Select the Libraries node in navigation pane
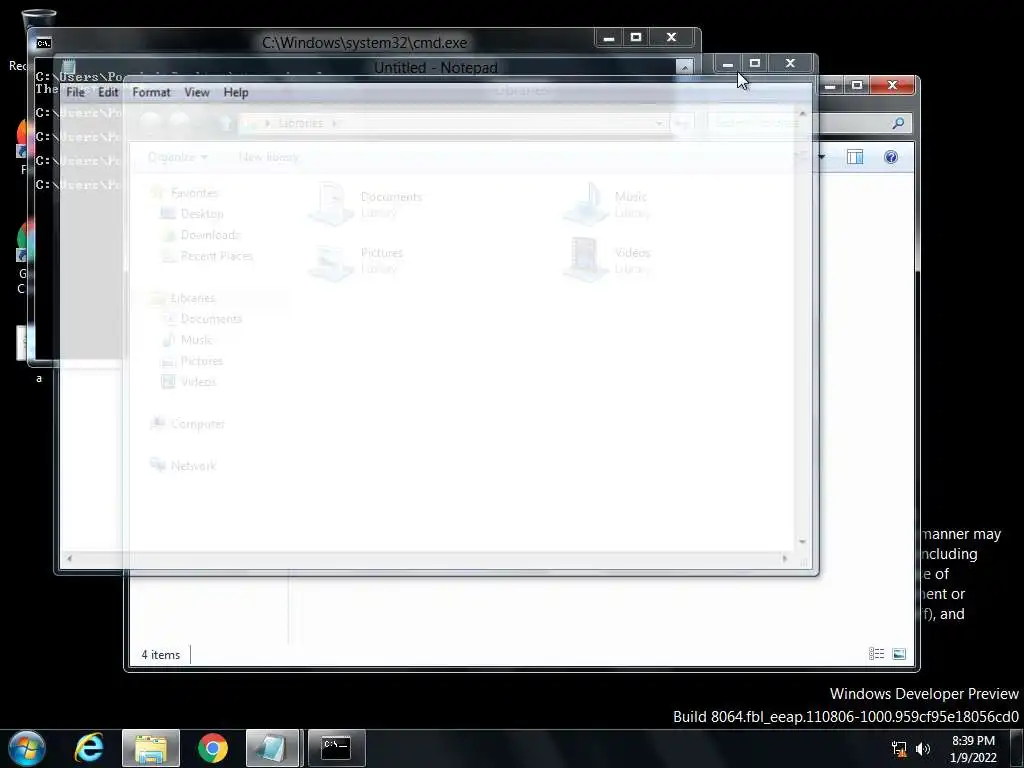The width and height of the screenshot is (1024, 768). [183, 298]
